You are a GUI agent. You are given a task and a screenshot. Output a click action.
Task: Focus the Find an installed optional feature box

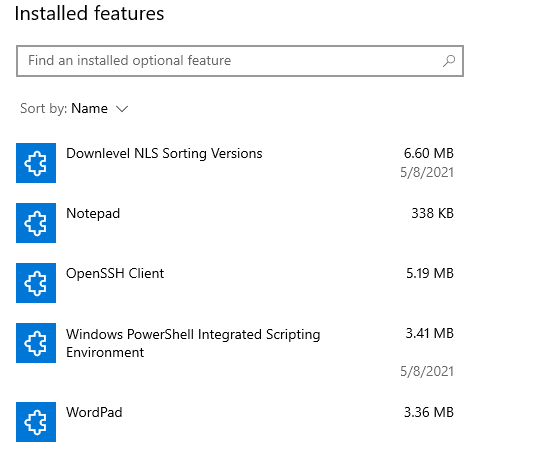pos(240,61)
